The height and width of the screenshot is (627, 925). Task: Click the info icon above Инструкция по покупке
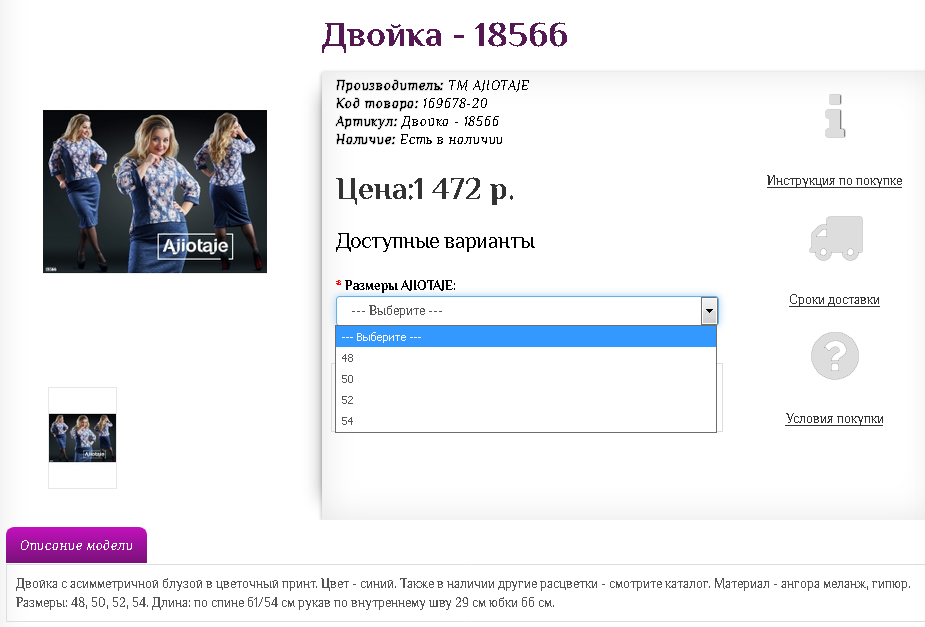[x=835, y=116]
